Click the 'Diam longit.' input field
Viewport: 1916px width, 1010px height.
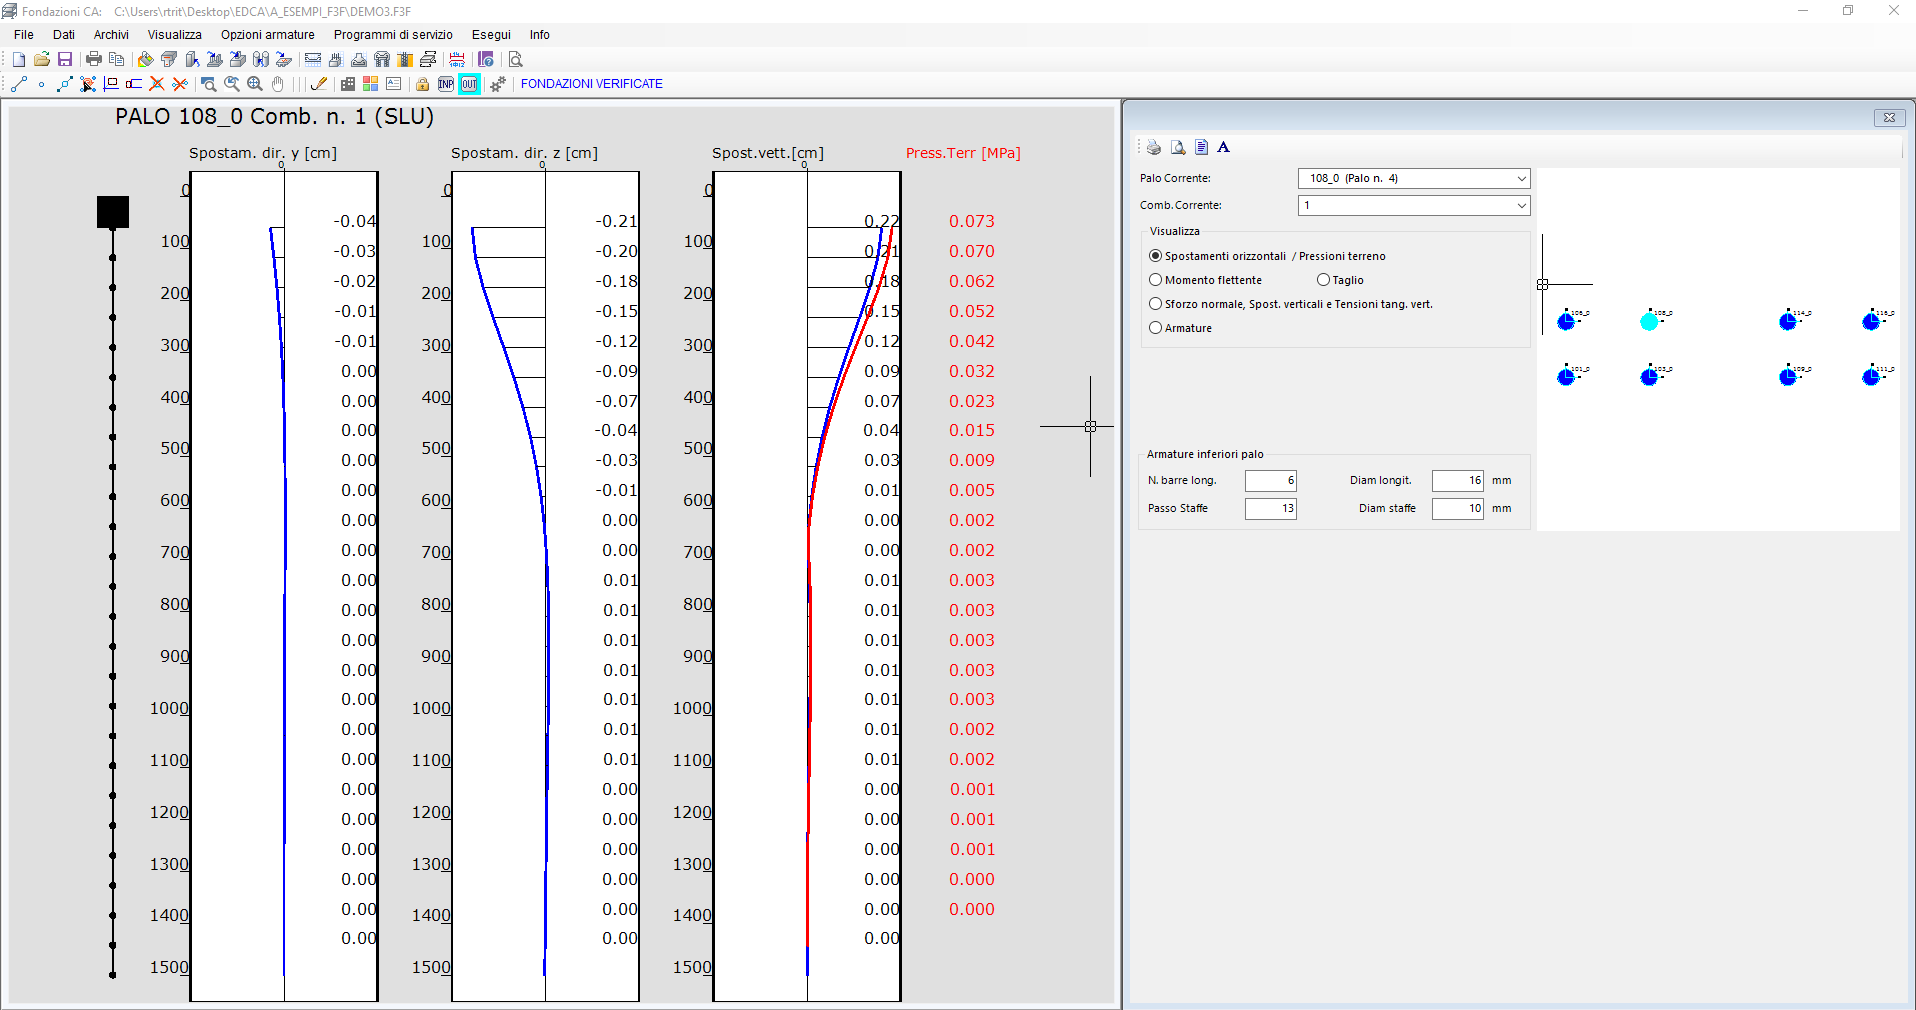click(1458, 481)
